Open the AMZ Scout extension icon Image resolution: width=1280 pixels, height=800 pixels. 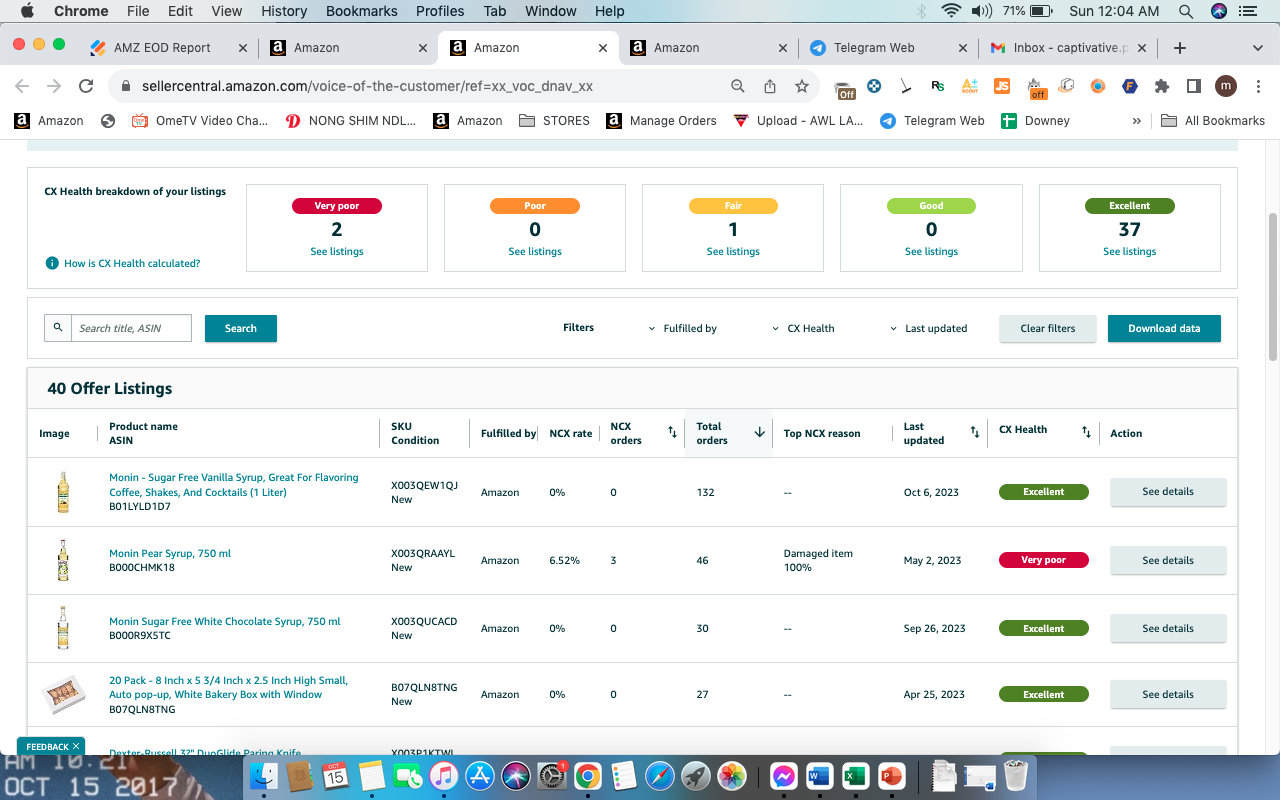point(969,86)
